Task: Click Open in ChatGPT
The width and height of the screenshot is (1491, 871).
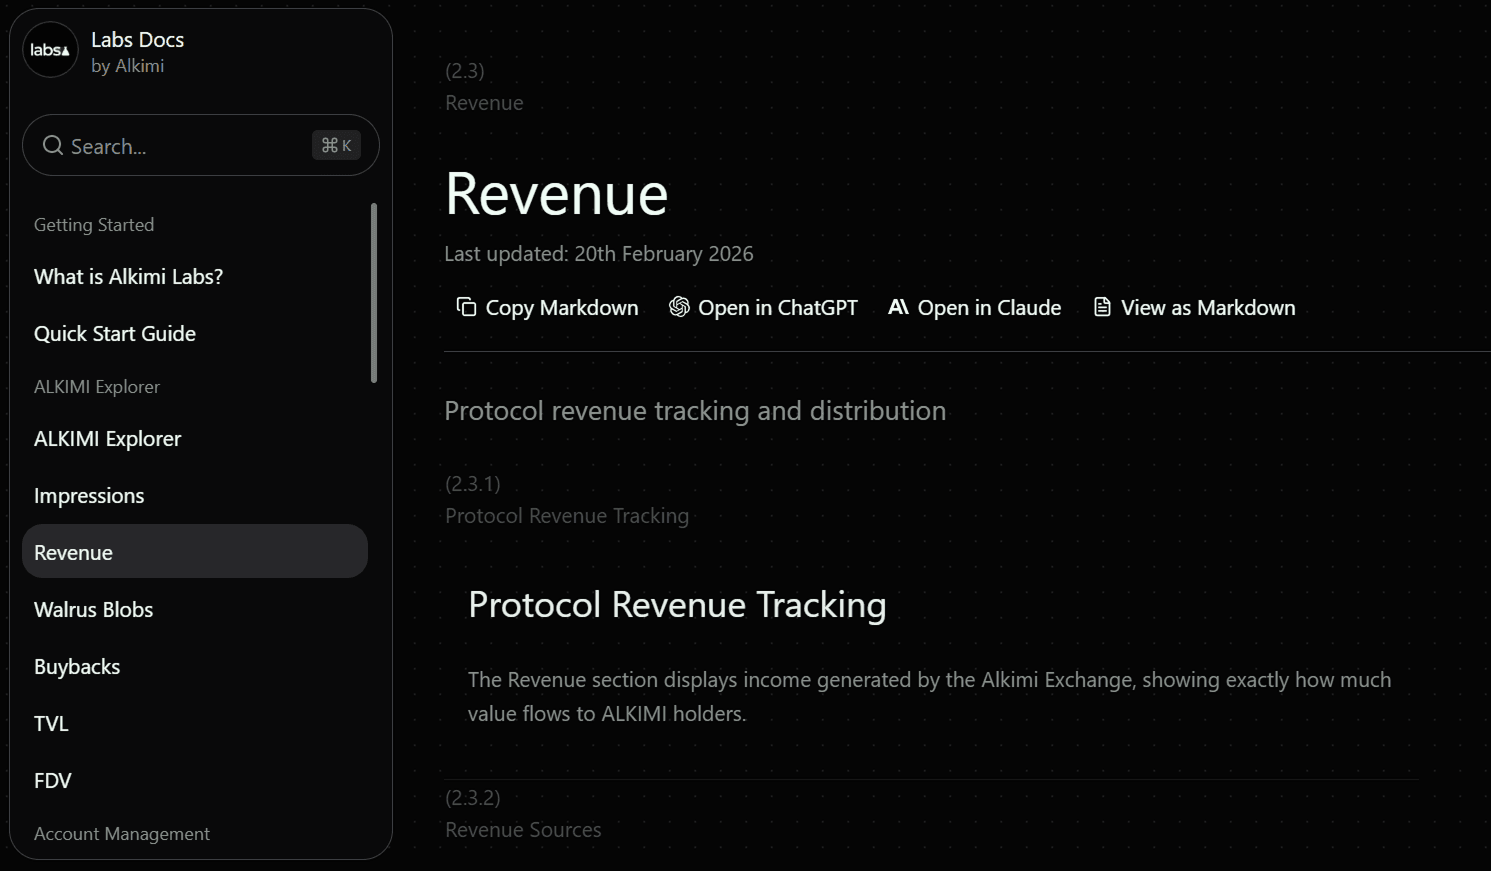Action: (763, 307)
